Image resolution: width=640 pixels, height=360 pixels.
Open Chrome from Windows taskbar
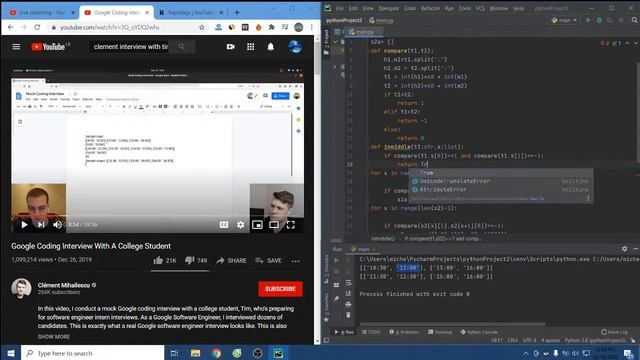[x=216, y=353]
